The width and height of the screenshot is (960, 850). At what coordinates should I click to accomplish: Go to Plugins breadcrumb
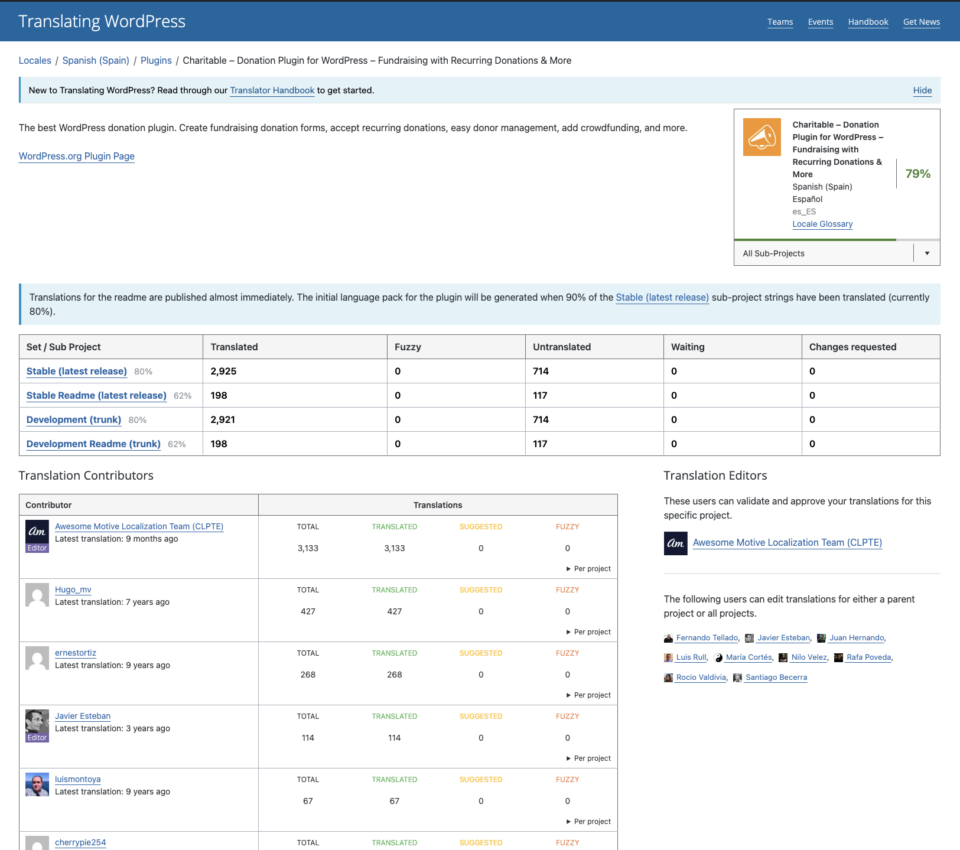pos(156,61)
